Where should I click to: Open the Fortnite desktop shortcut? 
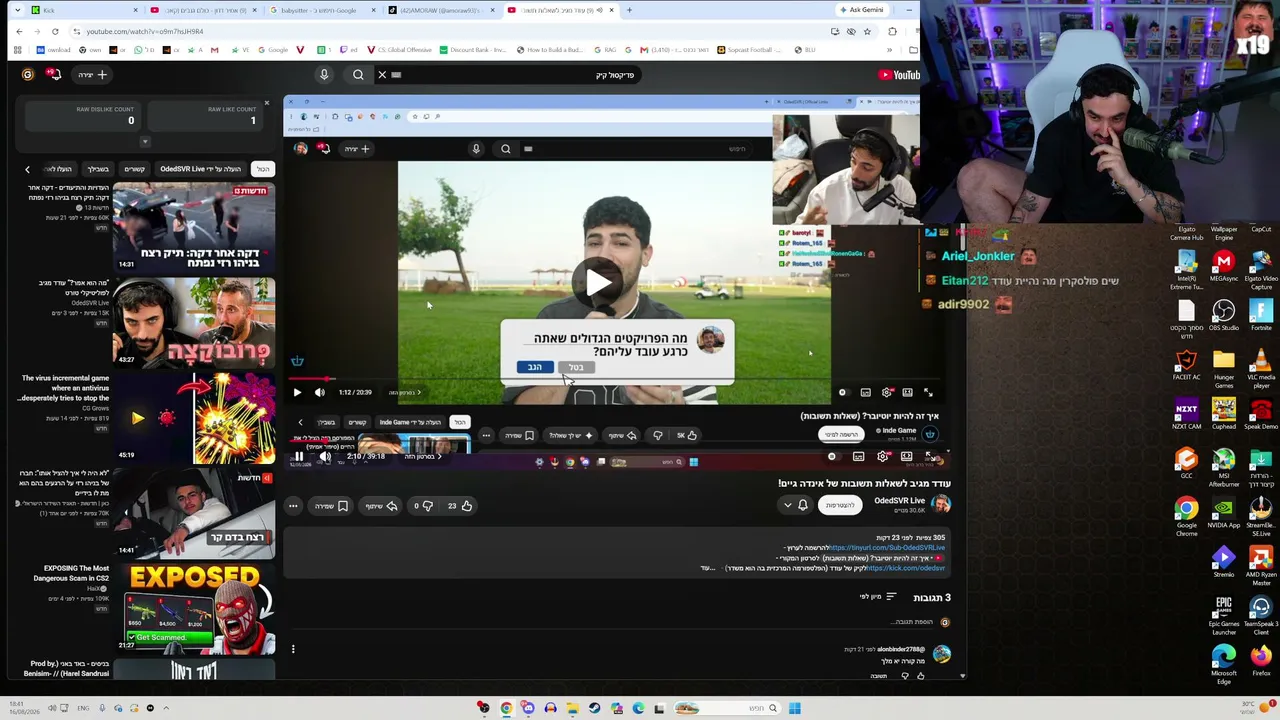(1261, 314)
